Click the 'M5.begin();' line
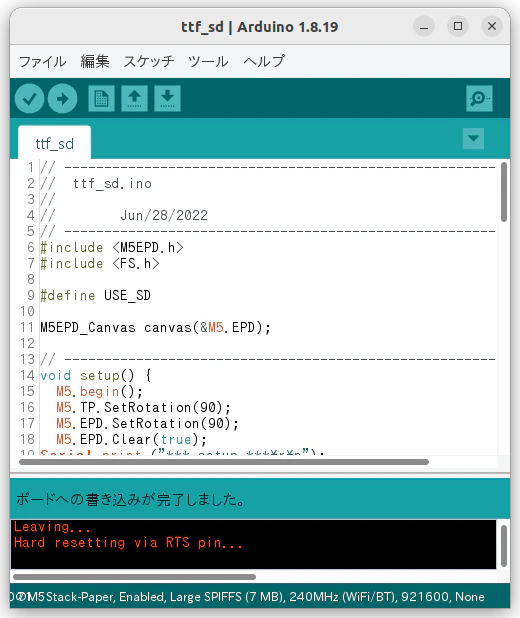The height and width of the screenshot is (618, 520). click(99, 391)
